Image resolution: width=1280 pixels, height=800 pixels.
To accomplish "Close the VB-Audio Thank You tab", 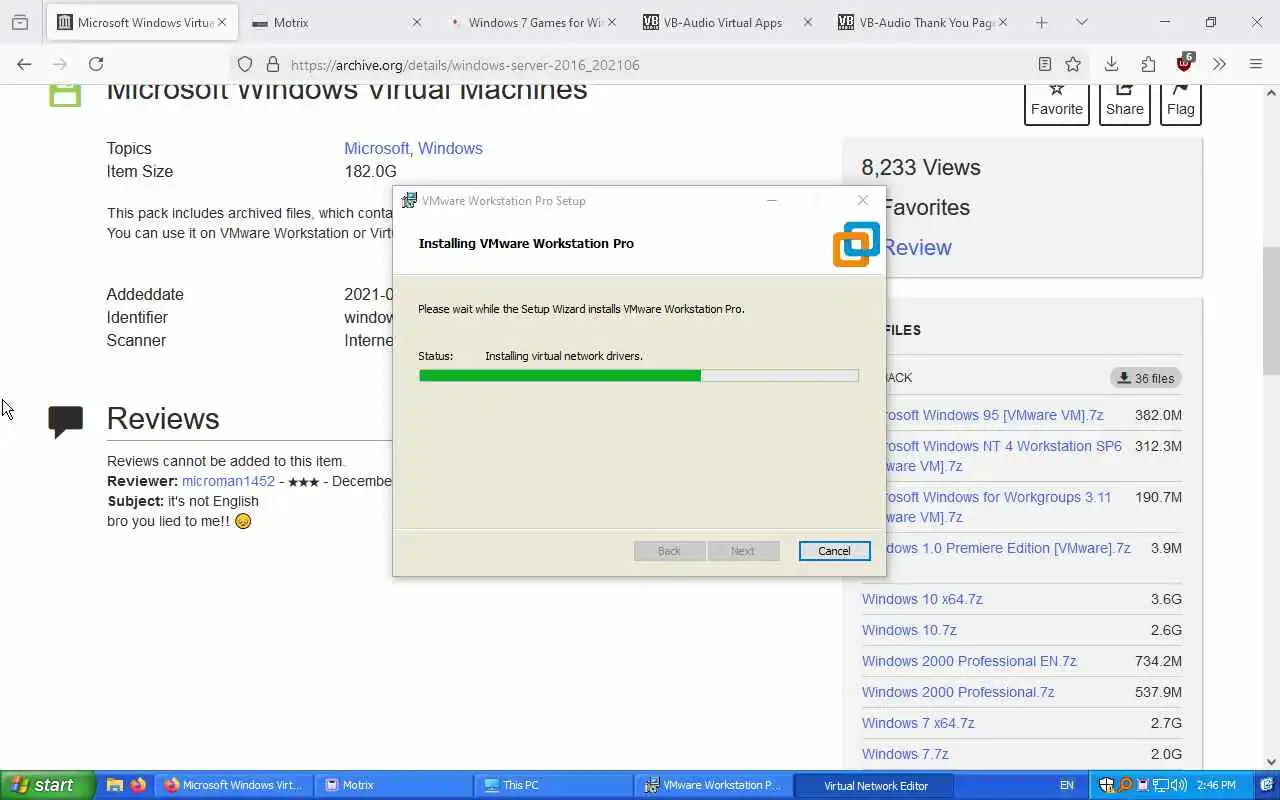I will [1003, 22].
